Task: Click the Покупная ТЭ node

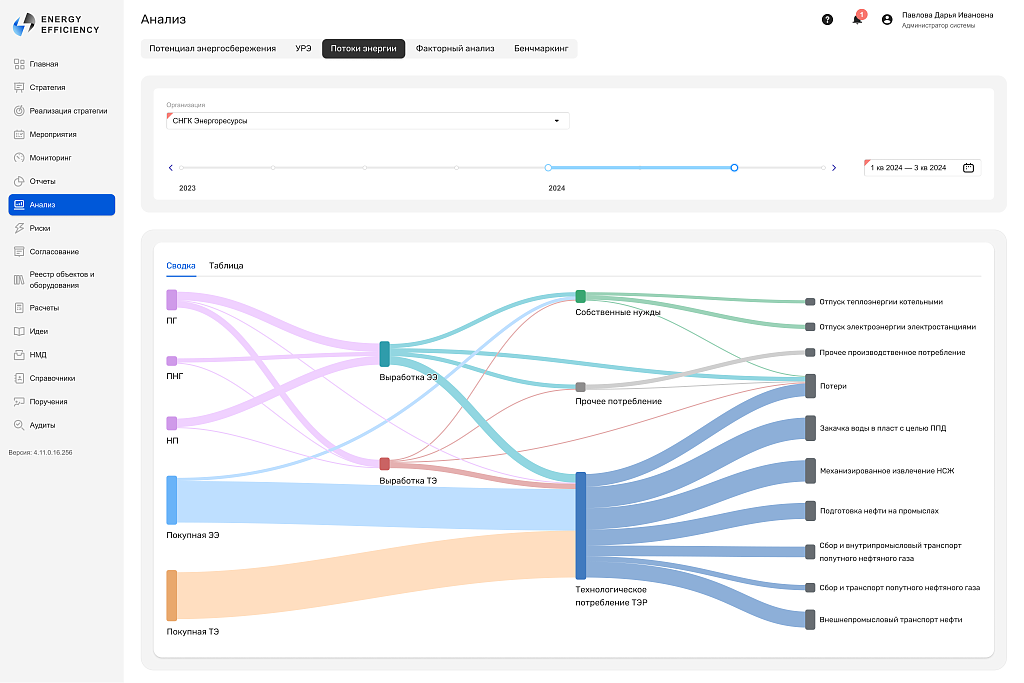Action: [x=172, y=596]
